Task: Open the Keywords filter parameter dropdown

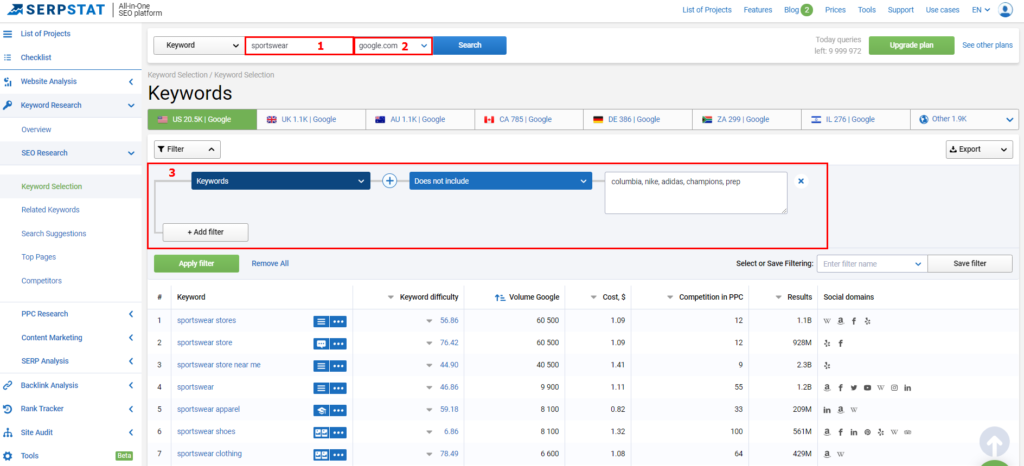Action: point(281,181)
